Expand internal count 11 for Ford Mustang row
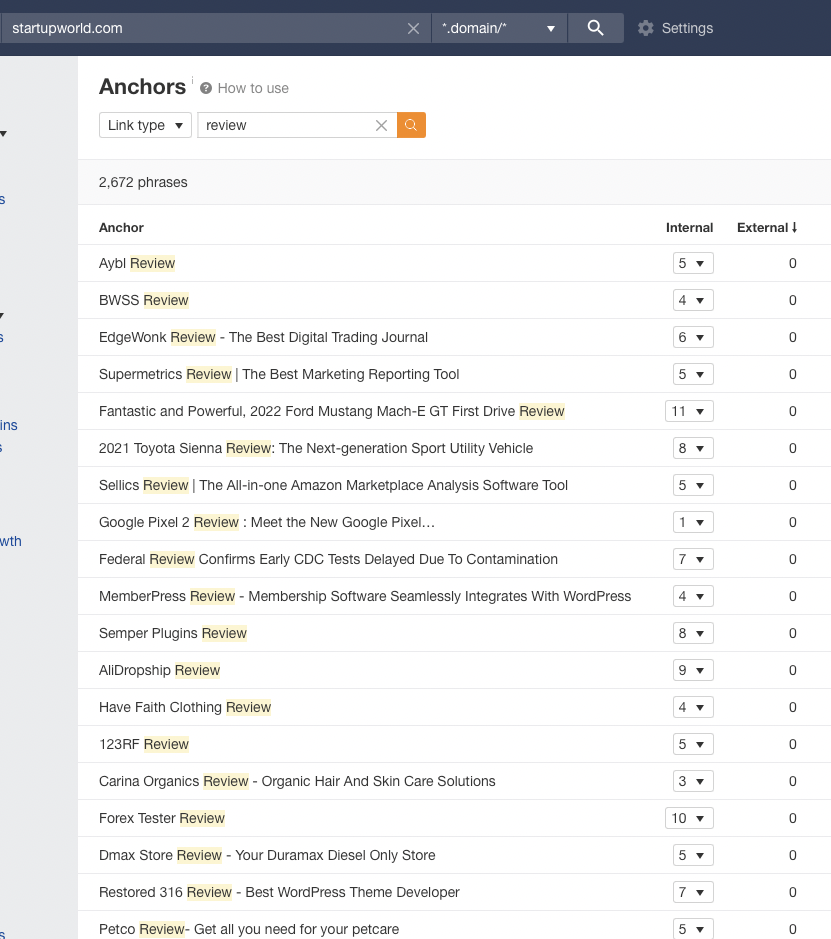This screenshot has height=939, width=831. point(689,411)
